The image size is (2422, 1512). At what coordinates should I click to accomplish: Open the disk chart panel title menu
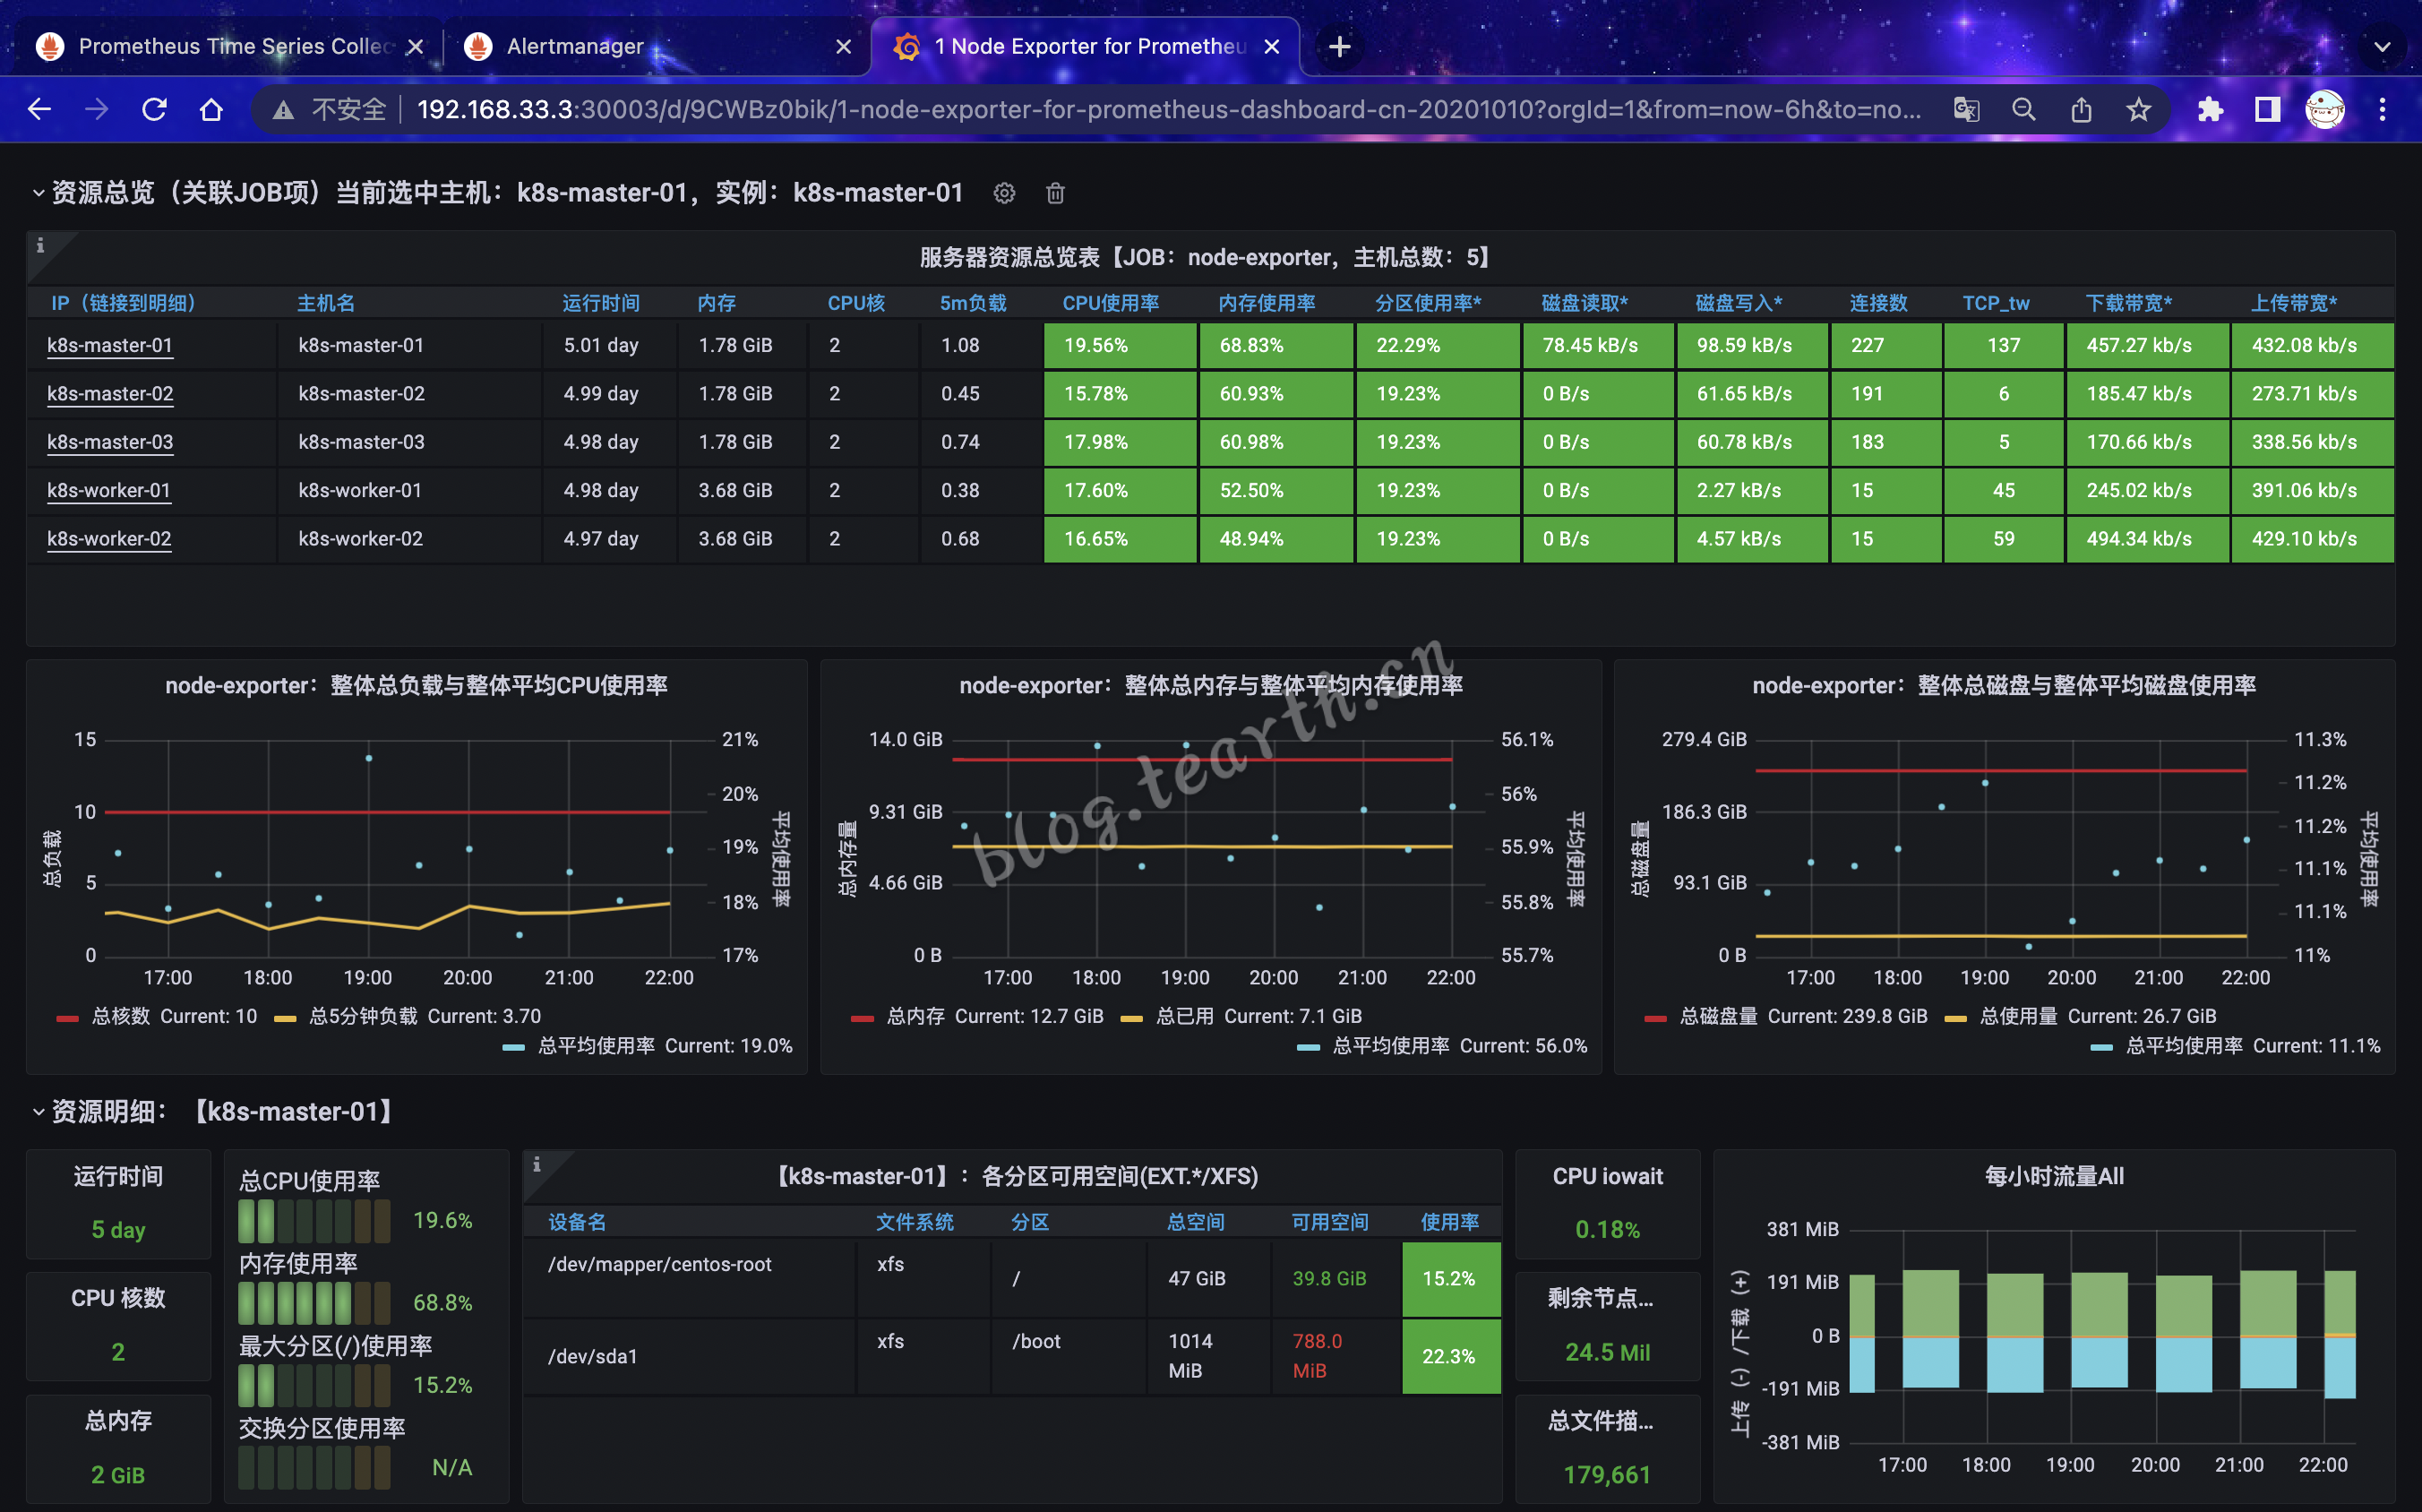click(2004, 686)
